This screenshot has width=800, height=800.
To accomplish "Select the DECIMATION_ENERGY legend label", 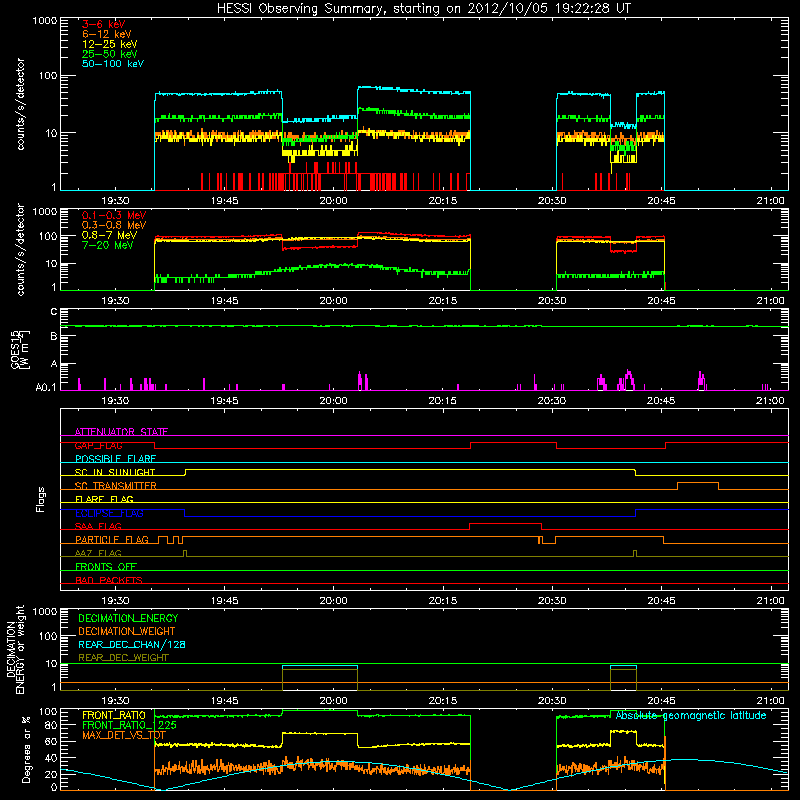I will click(128, 618).
